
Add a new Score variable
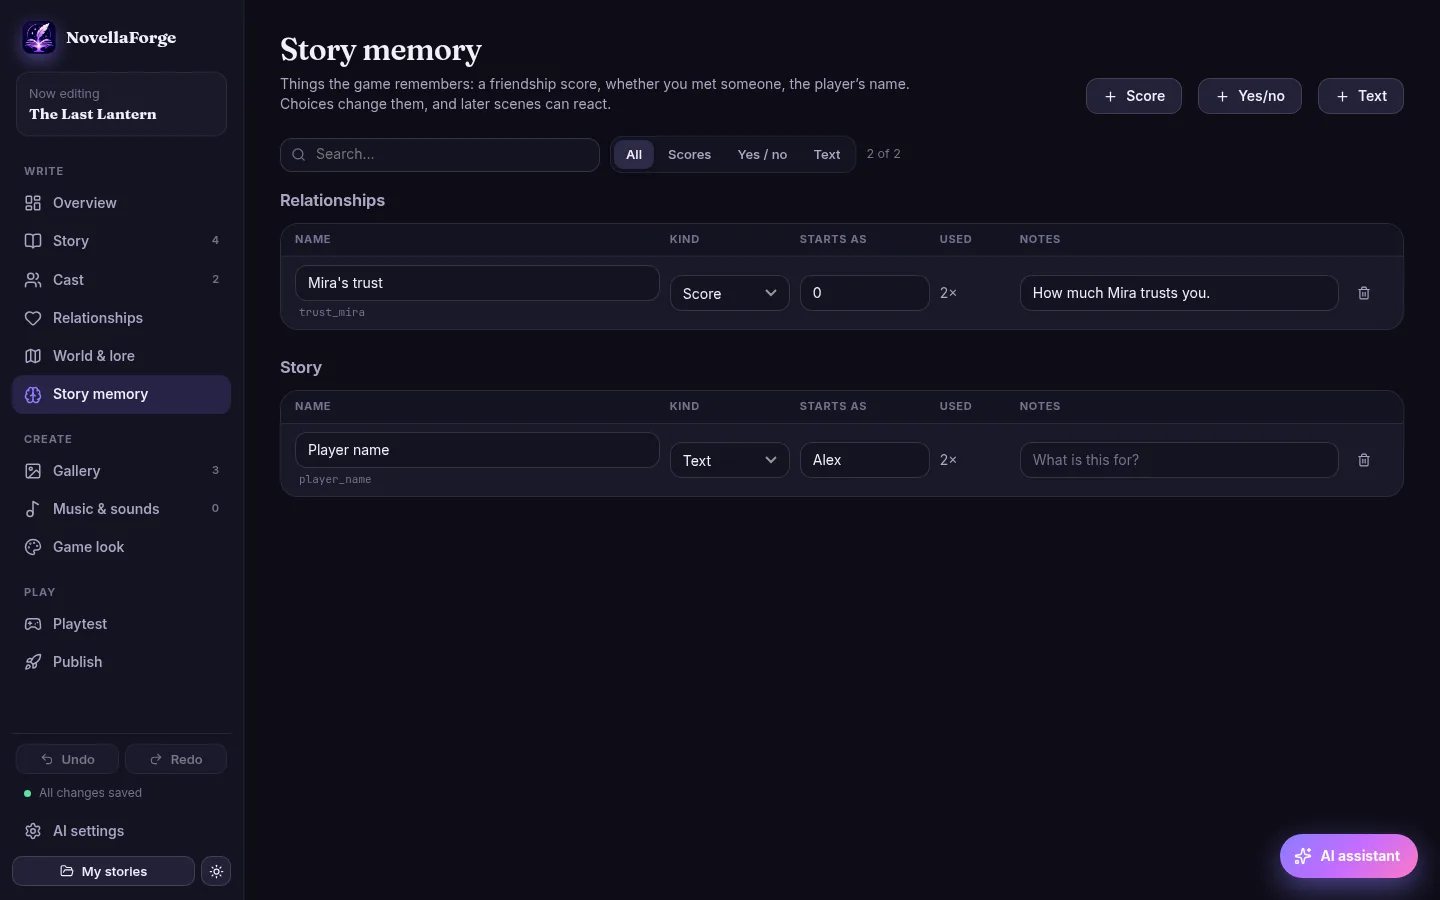[1134, 96]
